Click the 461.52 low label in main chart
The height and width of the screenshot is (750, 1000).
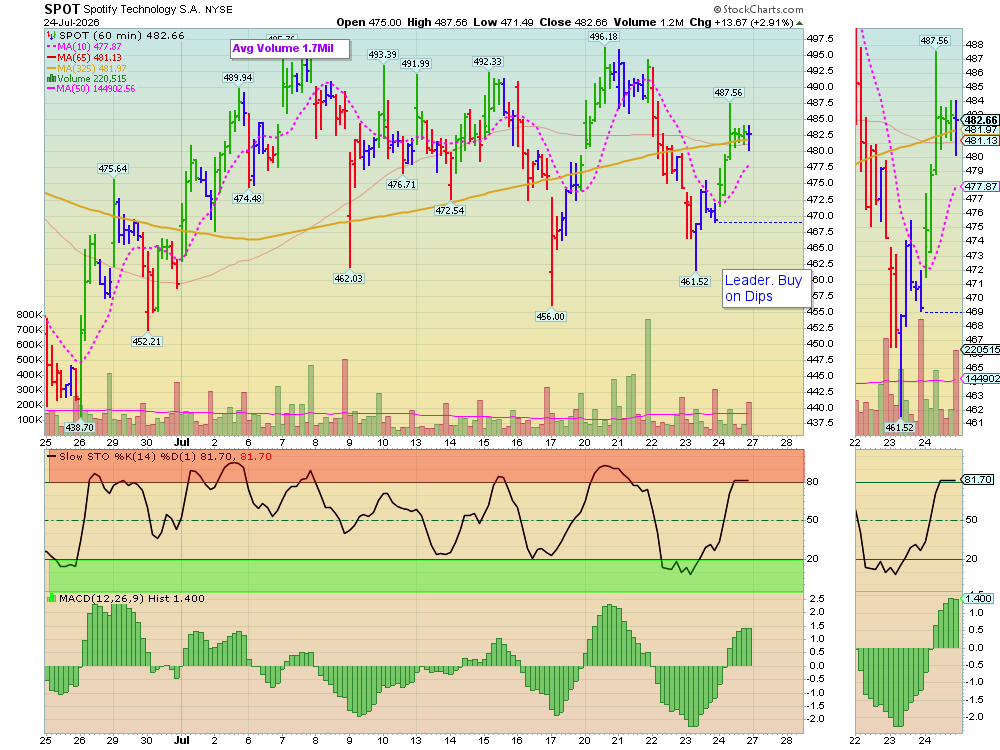(695, 282)
